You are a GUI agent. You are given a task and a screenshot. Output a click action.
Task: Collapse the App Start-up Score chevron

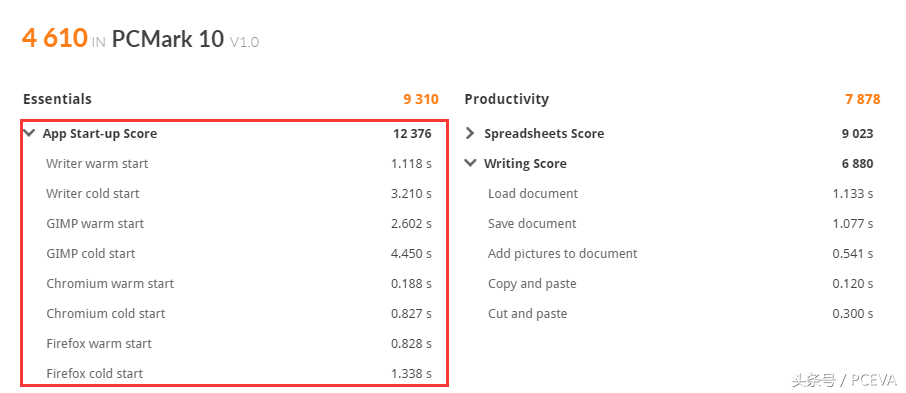pyautogui.click(x=29, y=134)
